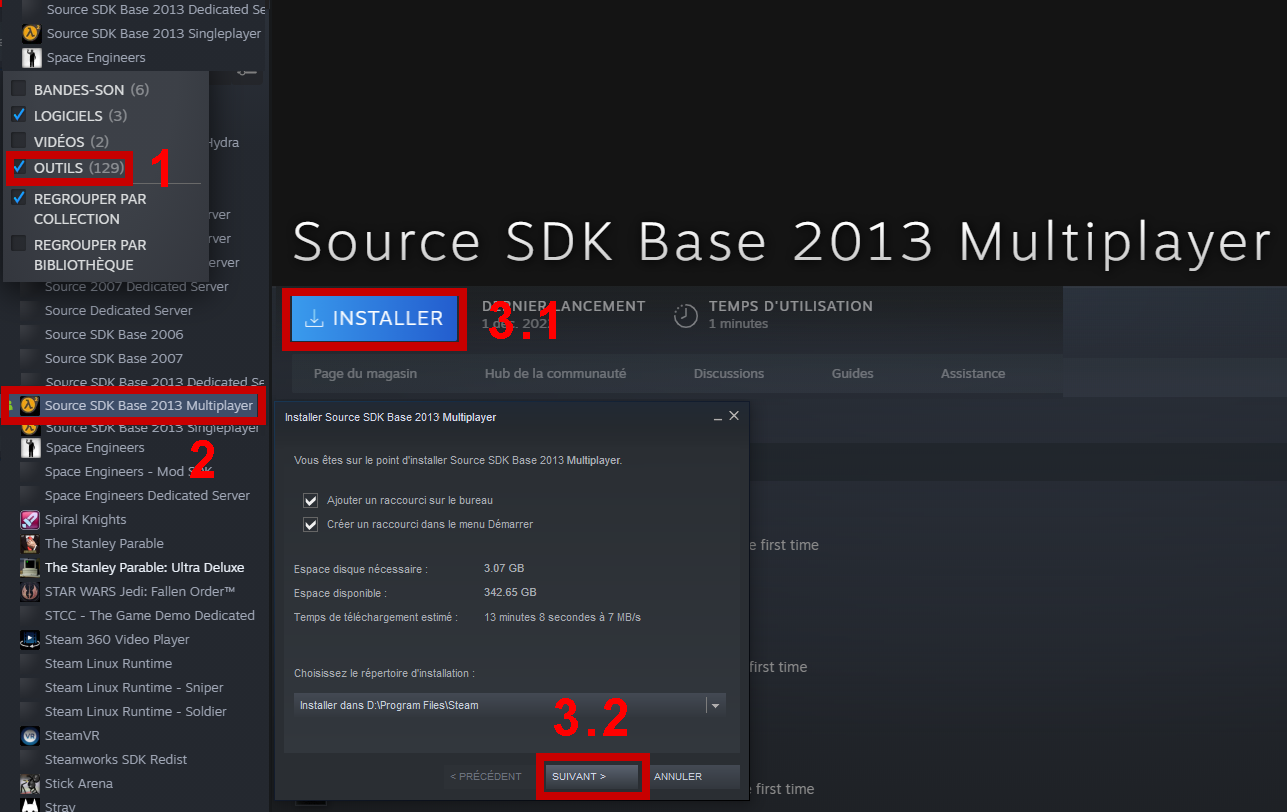Open the 'Page du magasin' tab

coord(365,374)
